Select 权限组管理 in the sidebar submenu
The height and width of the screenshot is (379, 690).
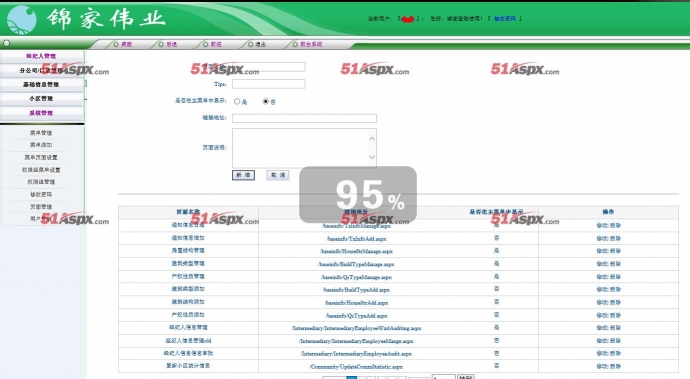point(41,182)
